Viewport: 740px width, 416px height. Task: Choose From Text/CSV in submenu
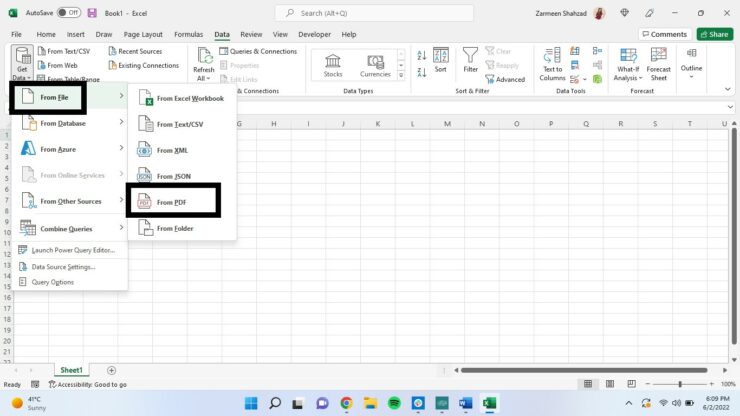pos(182,124)
